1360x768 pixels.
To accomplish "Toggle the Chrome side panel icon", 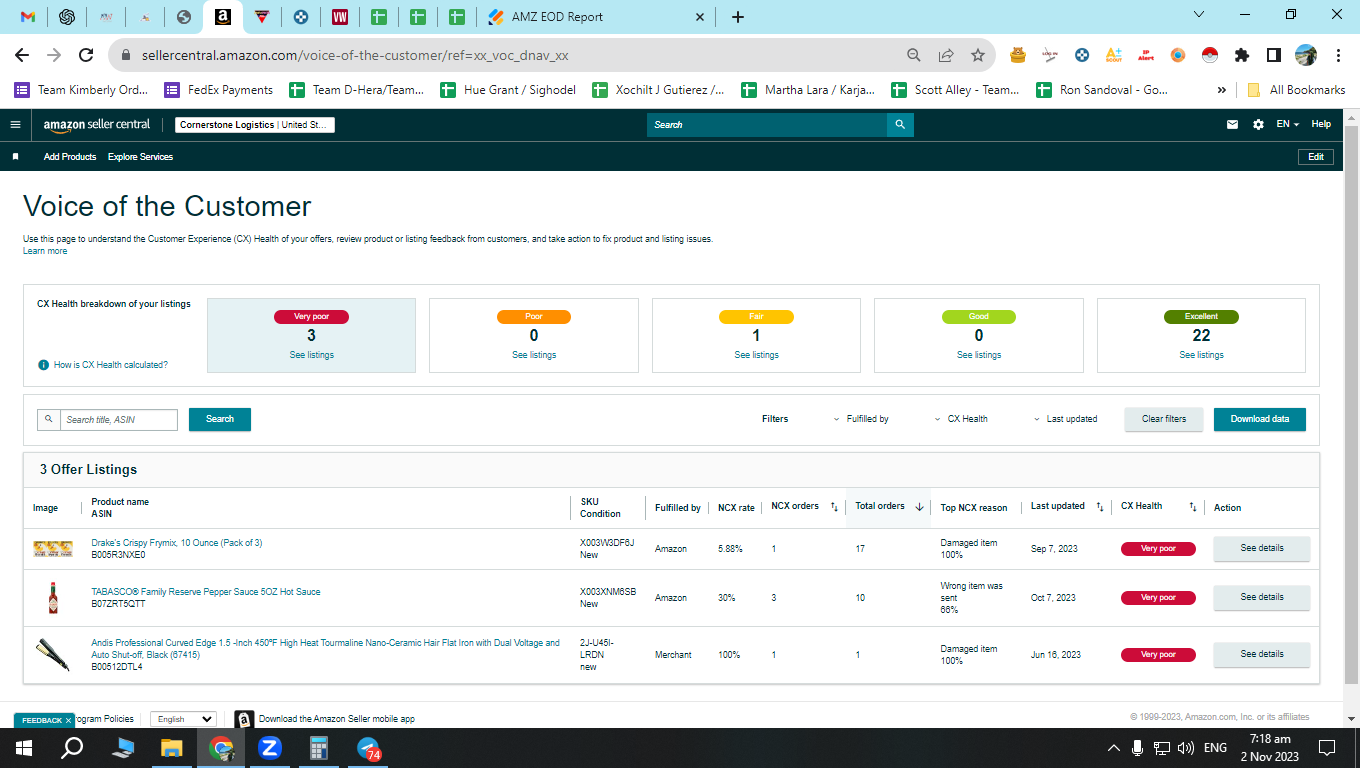I will click(x=1274, y=55).
